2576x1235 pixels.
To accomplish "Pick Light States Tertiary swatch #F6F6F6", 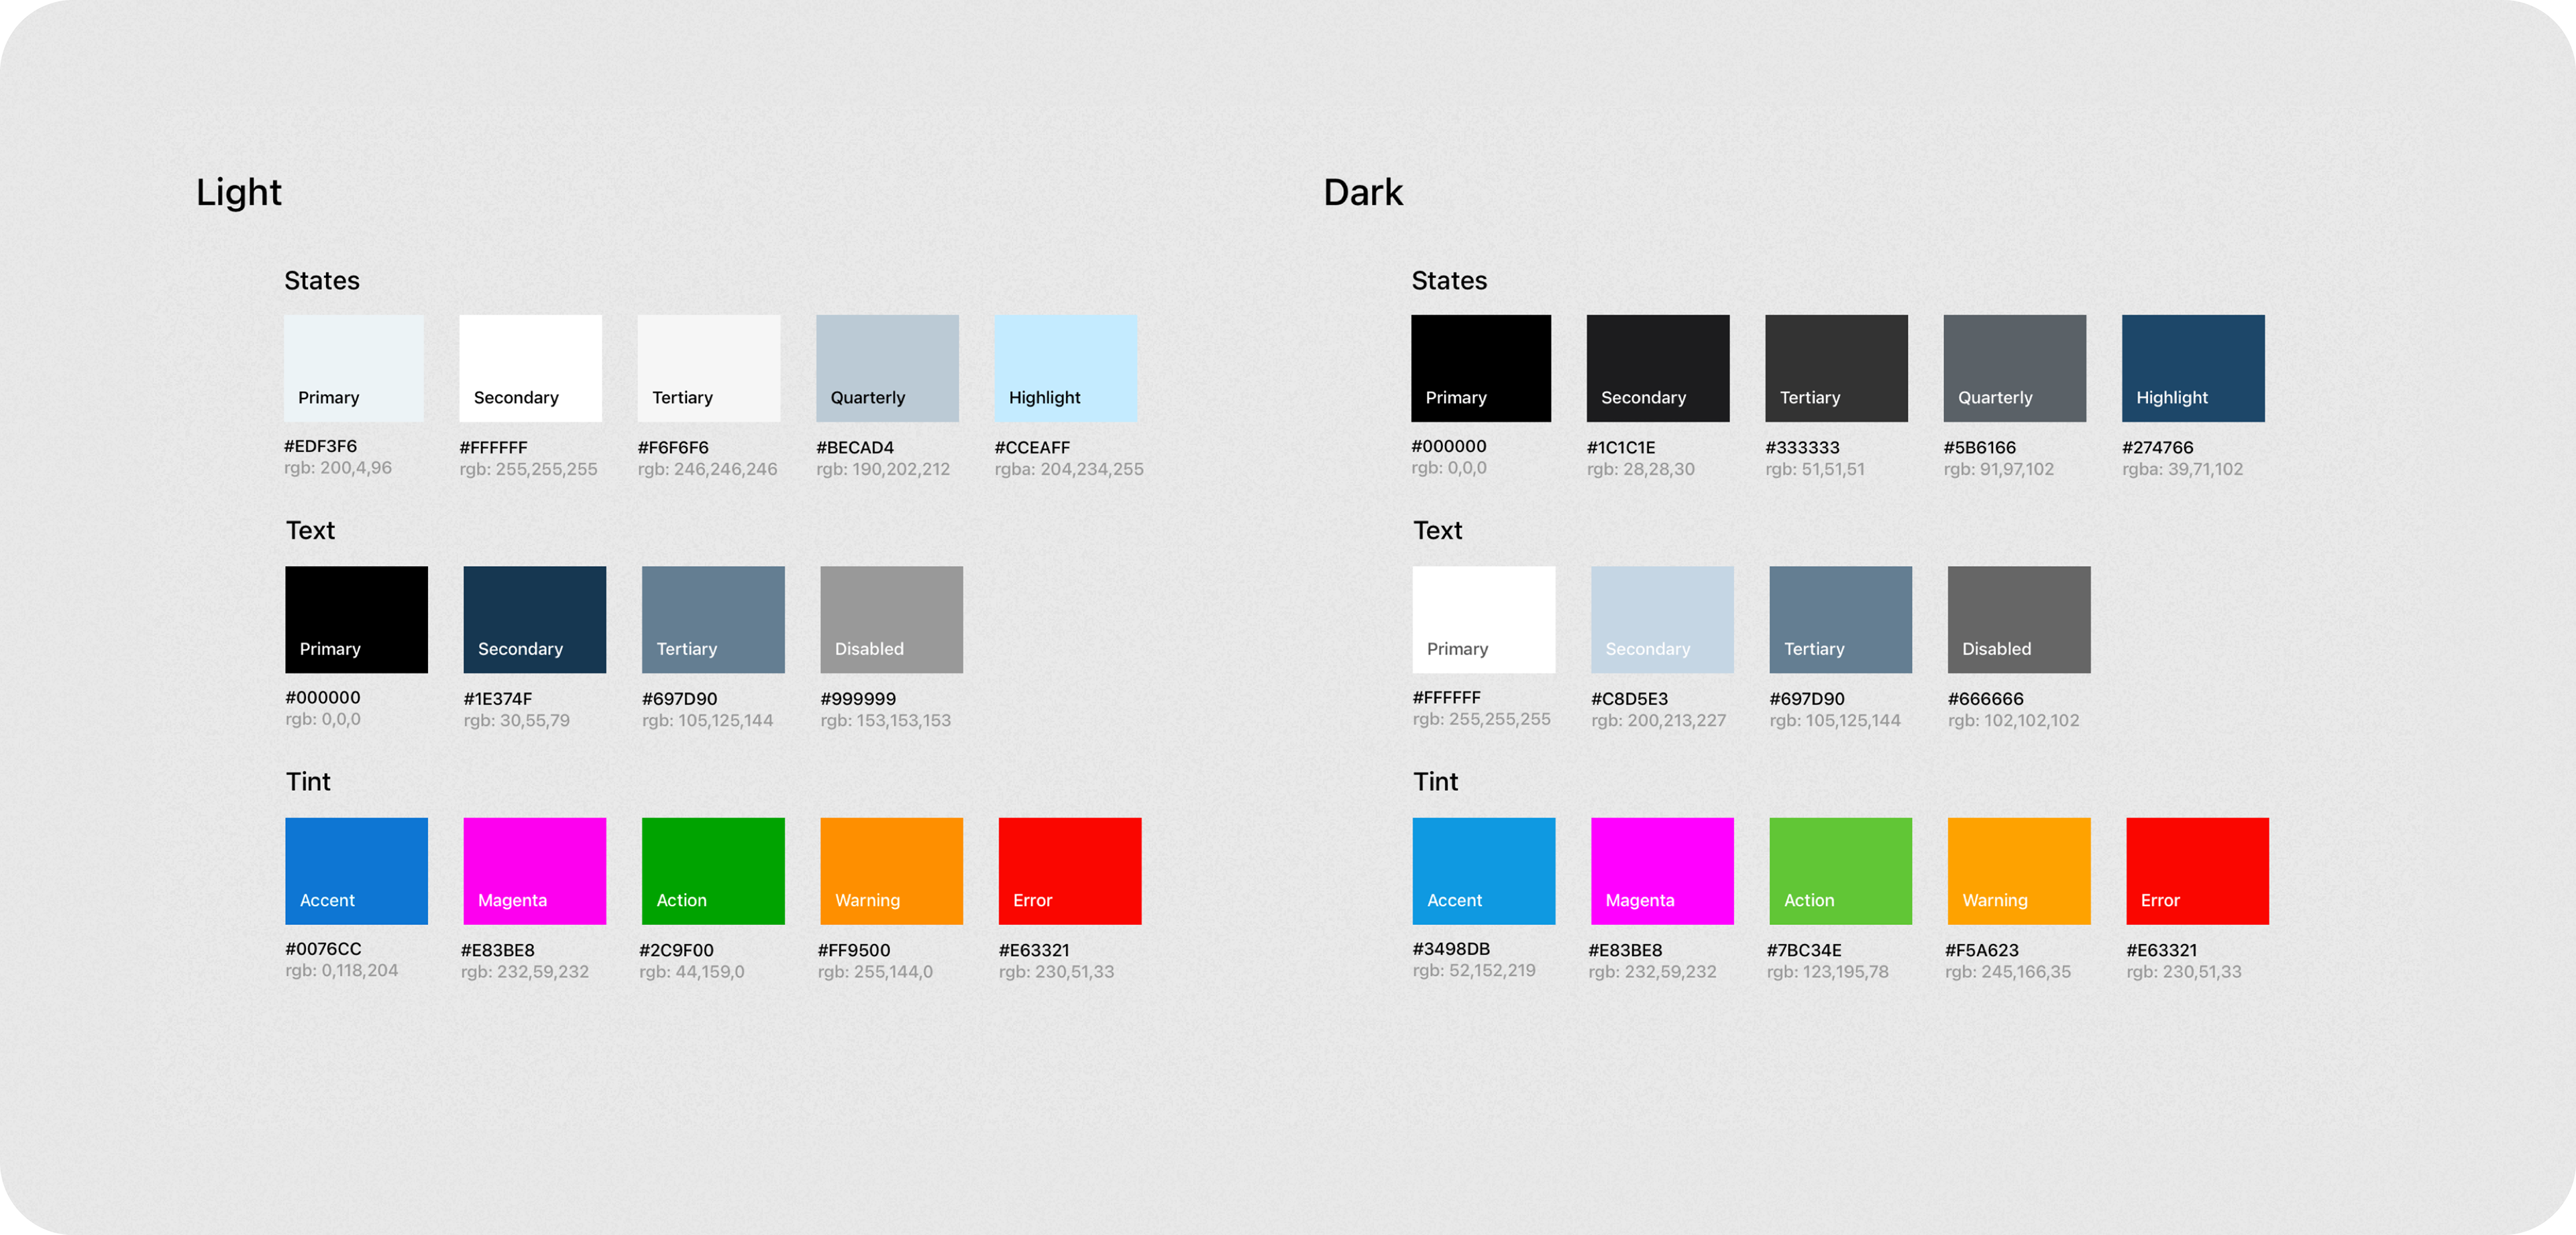I will (x=709, y=368).
